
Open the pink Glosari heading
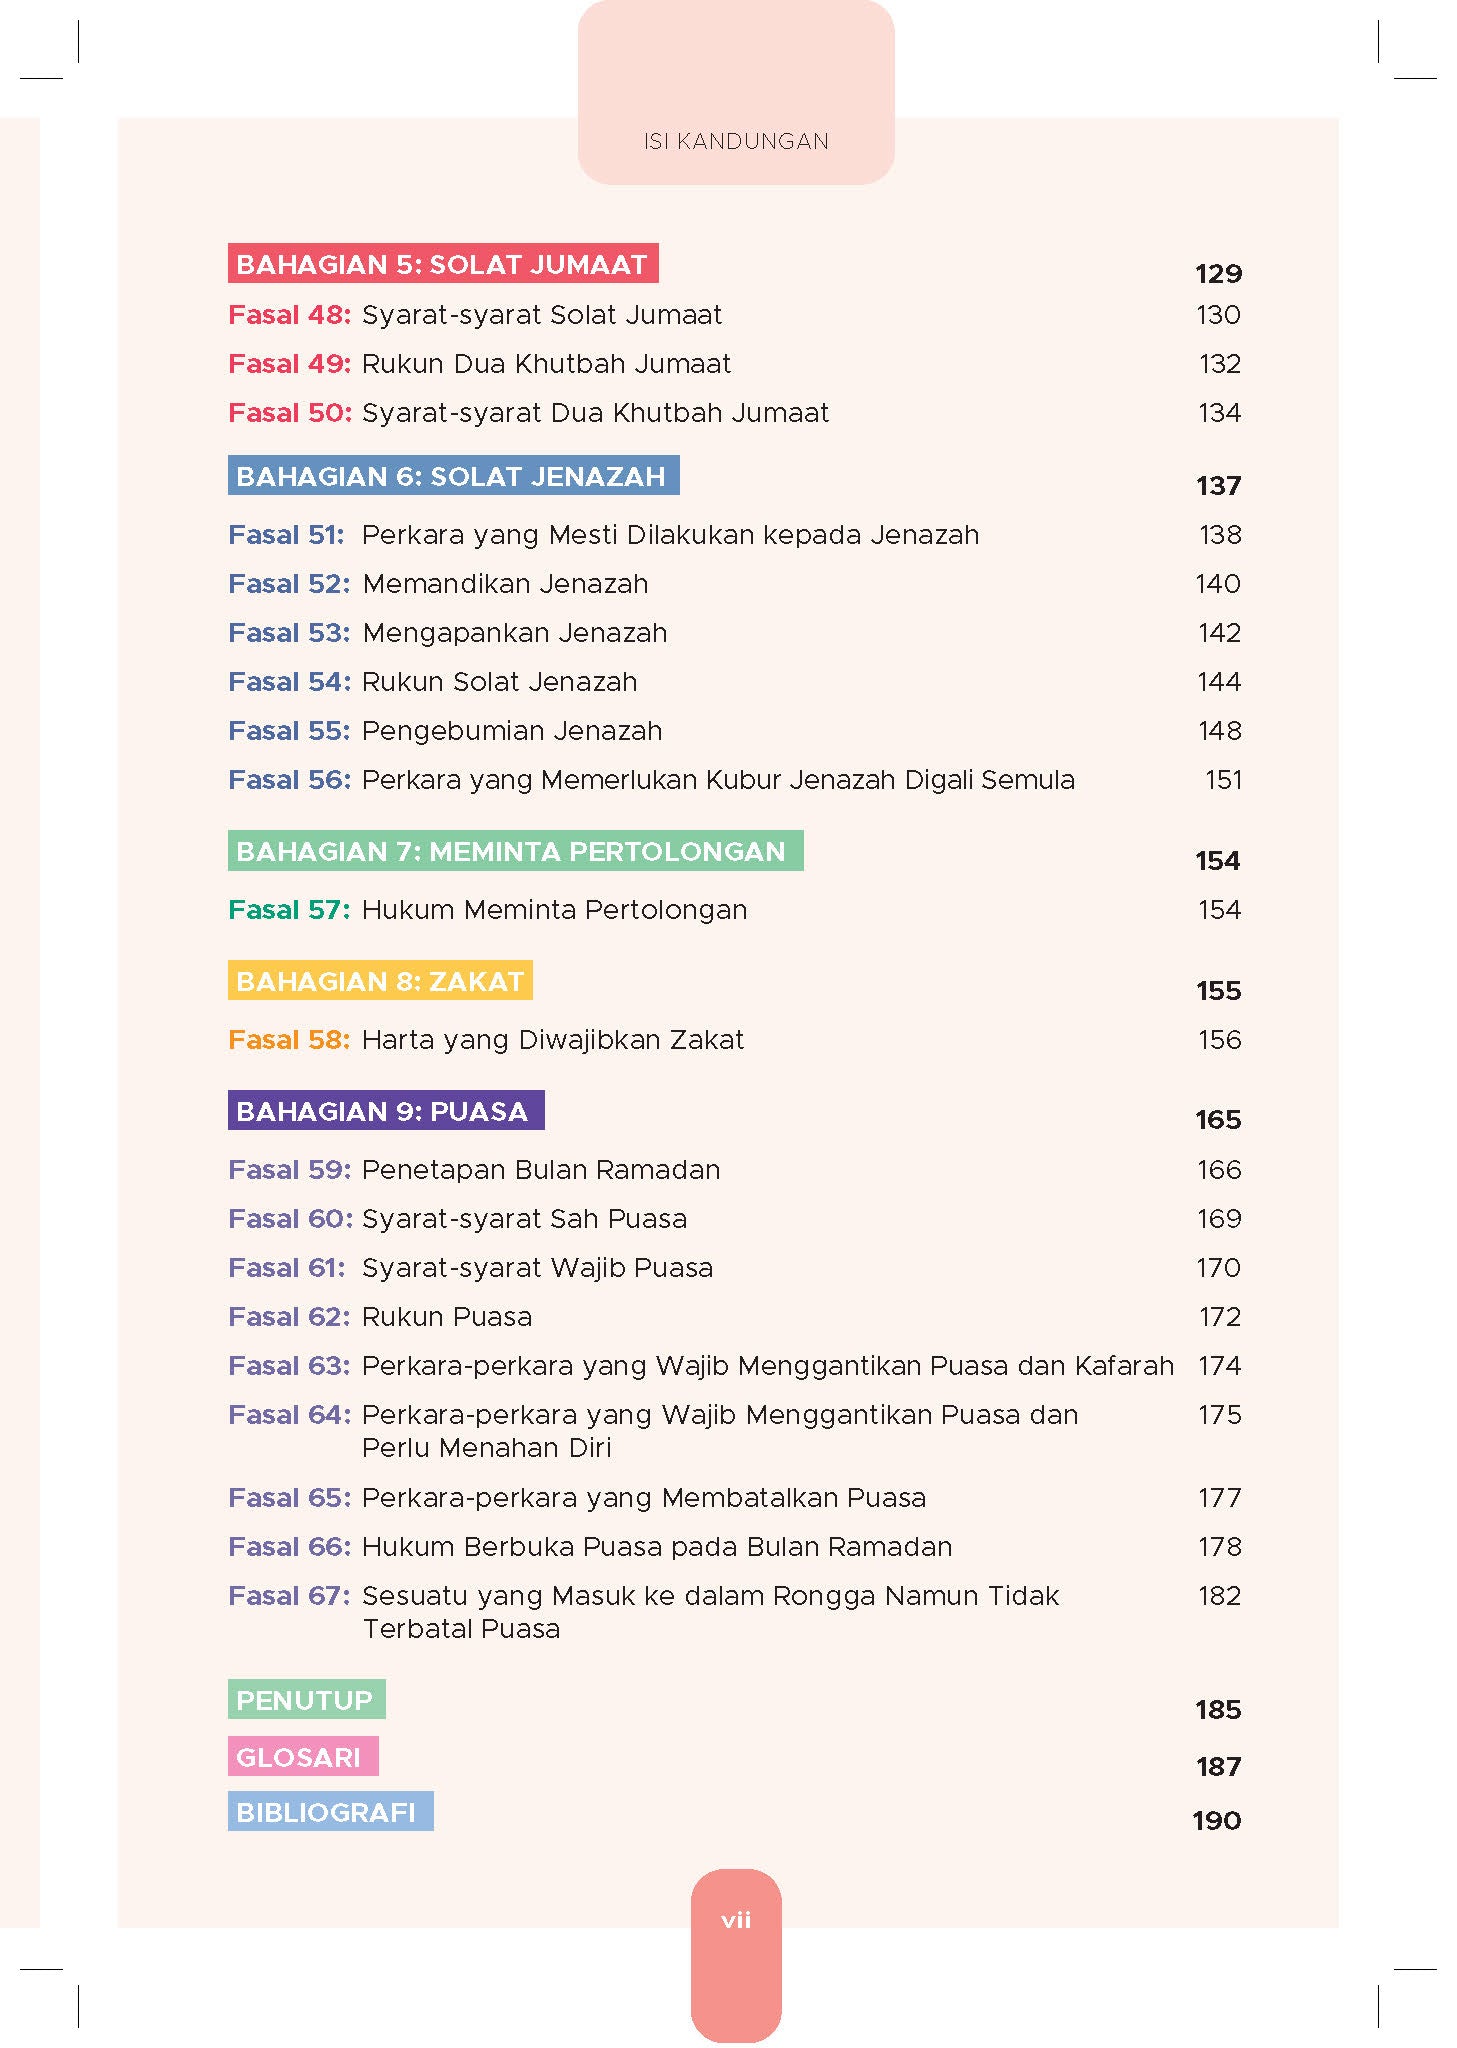(x=302, y=1757)
